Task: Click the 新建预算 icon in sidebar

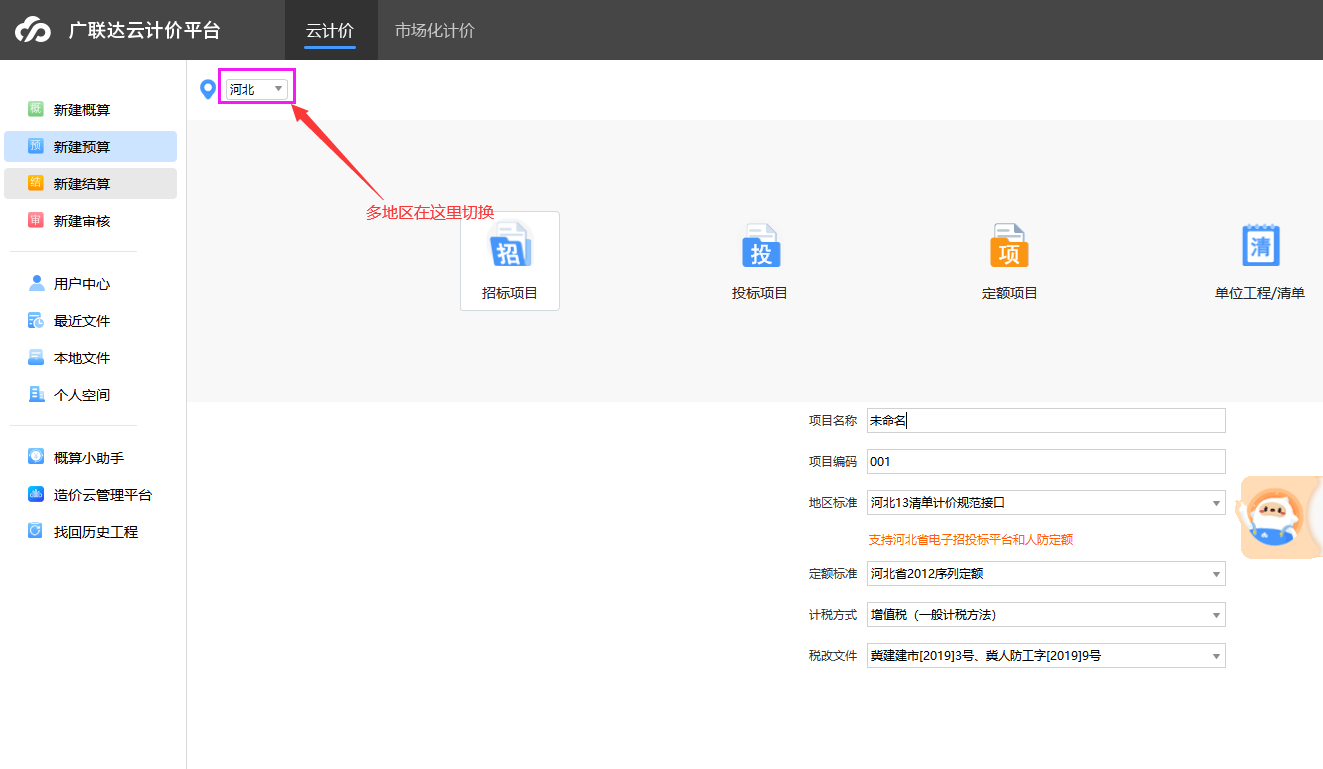Action: click(x=36, y=146)
